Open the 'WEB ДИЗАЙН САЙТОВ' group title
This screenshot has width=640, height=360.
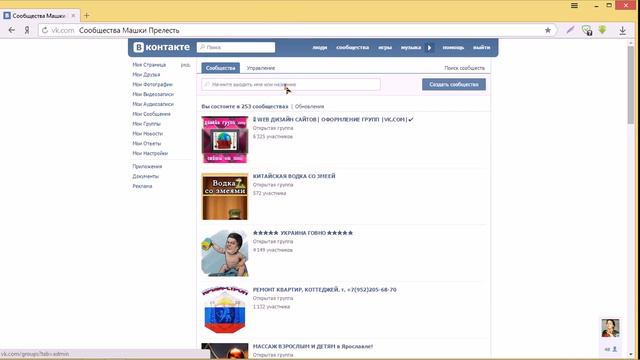pos(333,120)
